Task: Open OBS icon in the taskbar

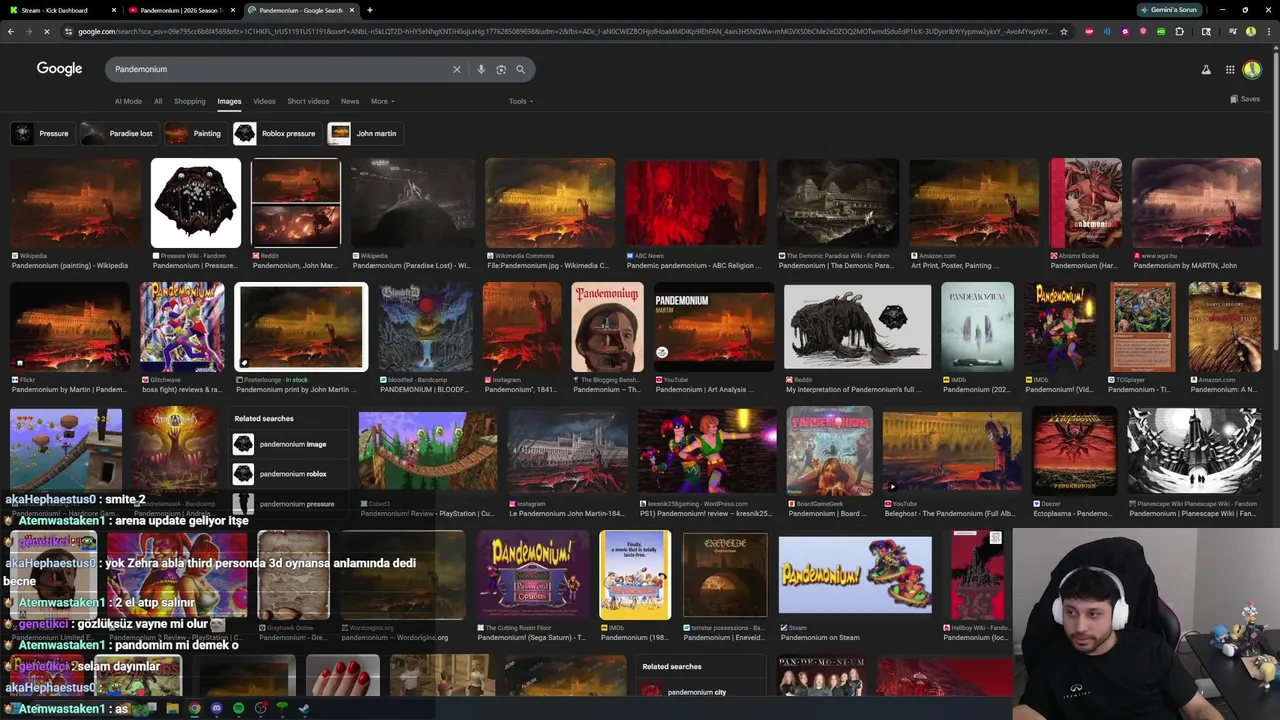Action: [260, 709]
